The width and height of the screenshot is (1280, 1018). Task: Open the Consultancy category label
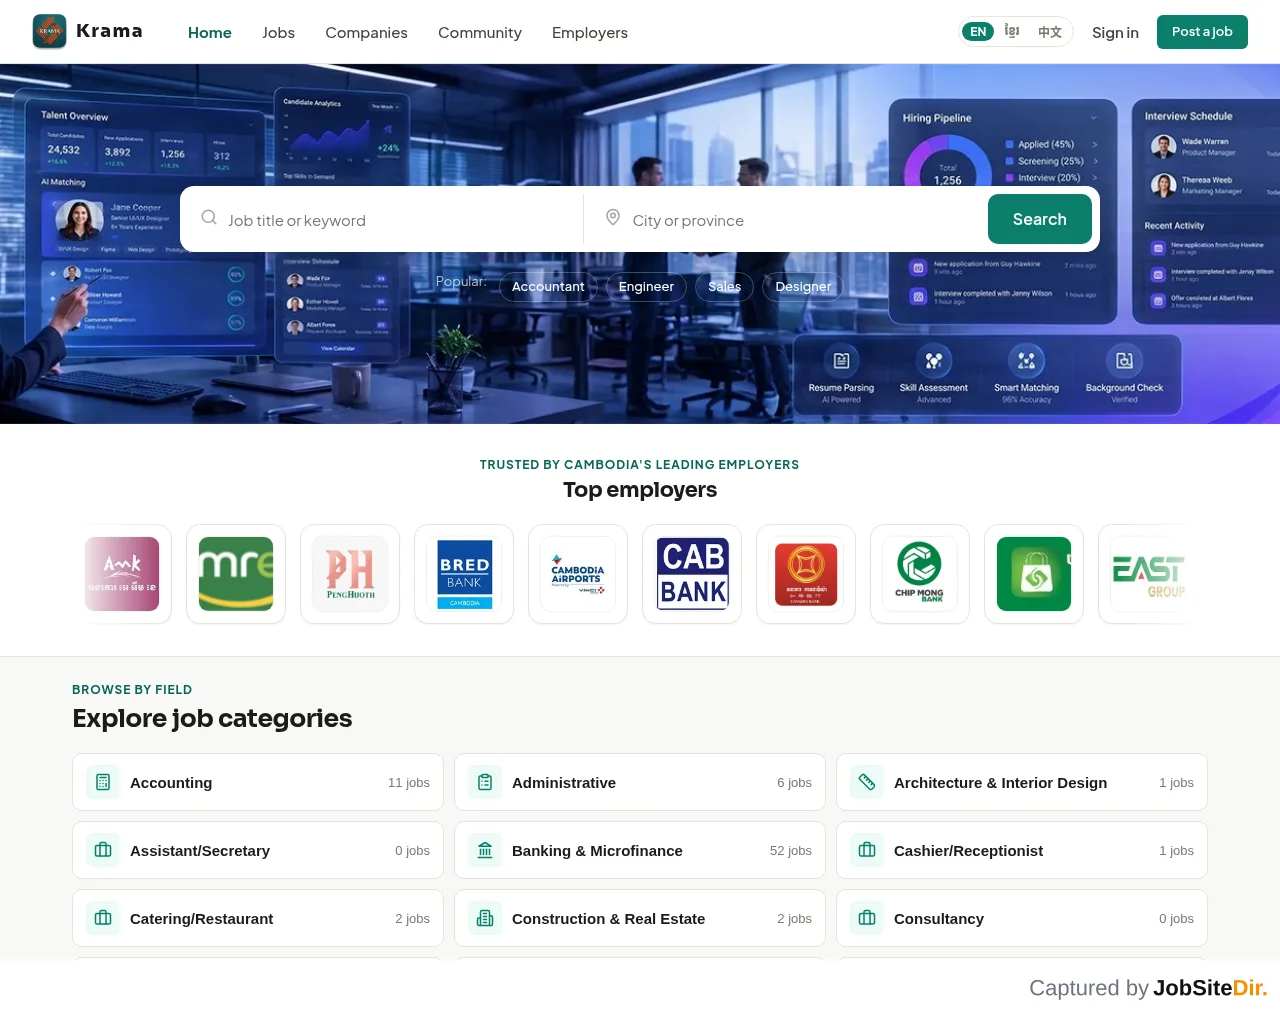pyautogui.click(x=939, y=918)
